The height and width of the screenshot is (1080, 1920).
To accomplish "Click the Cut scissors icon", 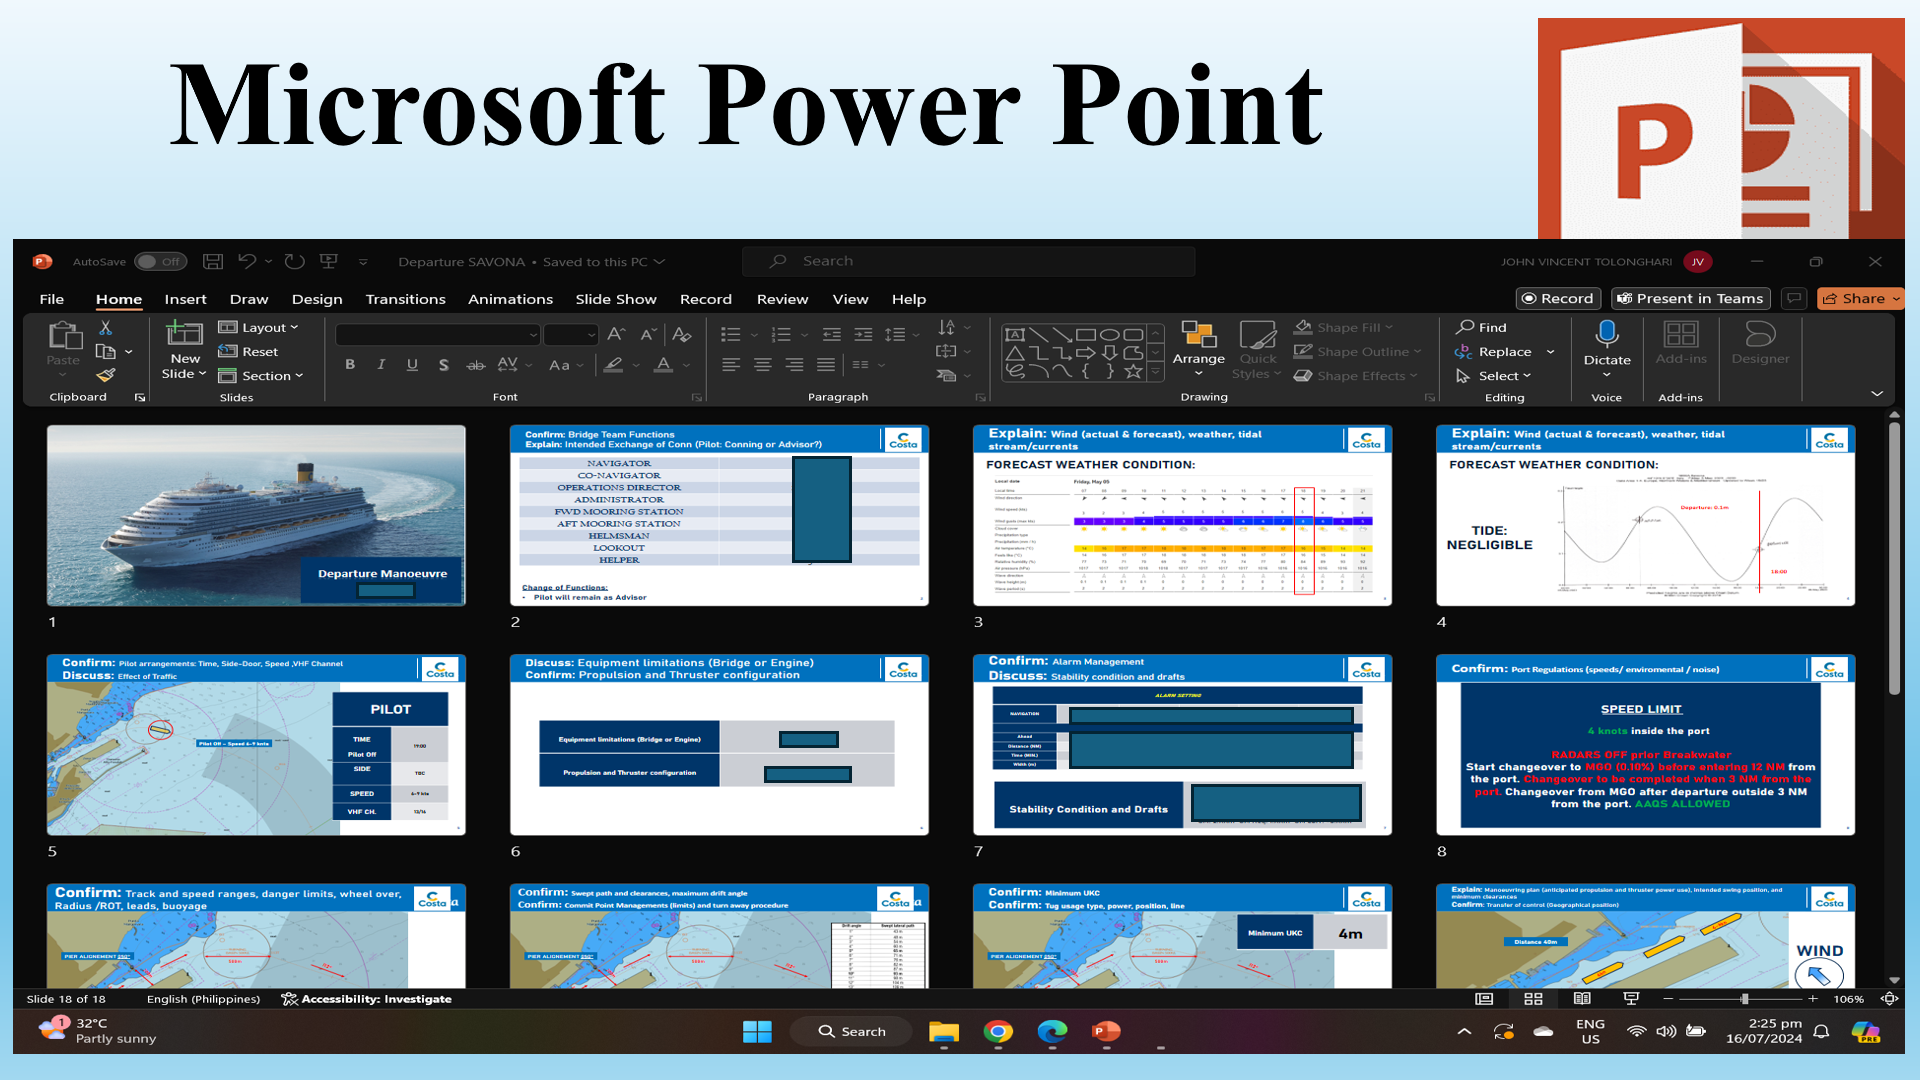I will 105,327.
